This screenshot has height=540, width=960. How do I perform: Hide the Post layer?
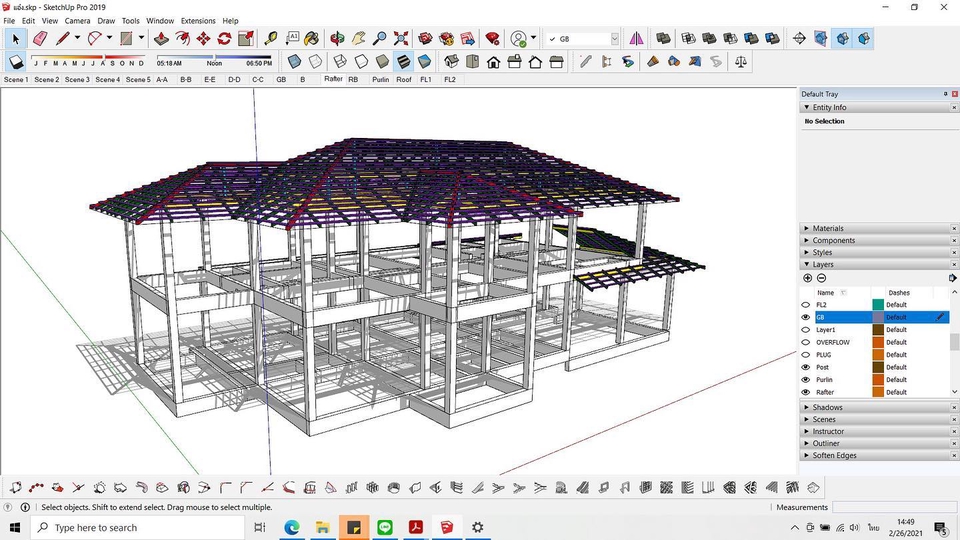point(806,367)
